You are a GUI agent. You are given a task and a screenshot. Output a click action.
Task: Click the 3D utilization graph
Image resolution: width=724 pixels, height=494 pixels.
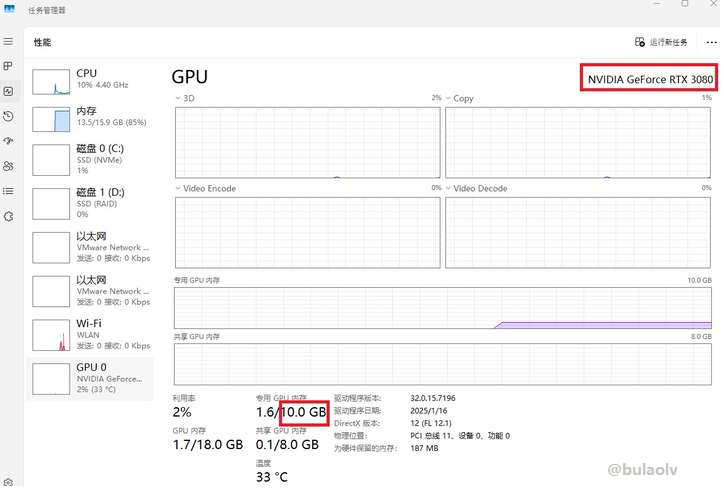click(308, 143)
